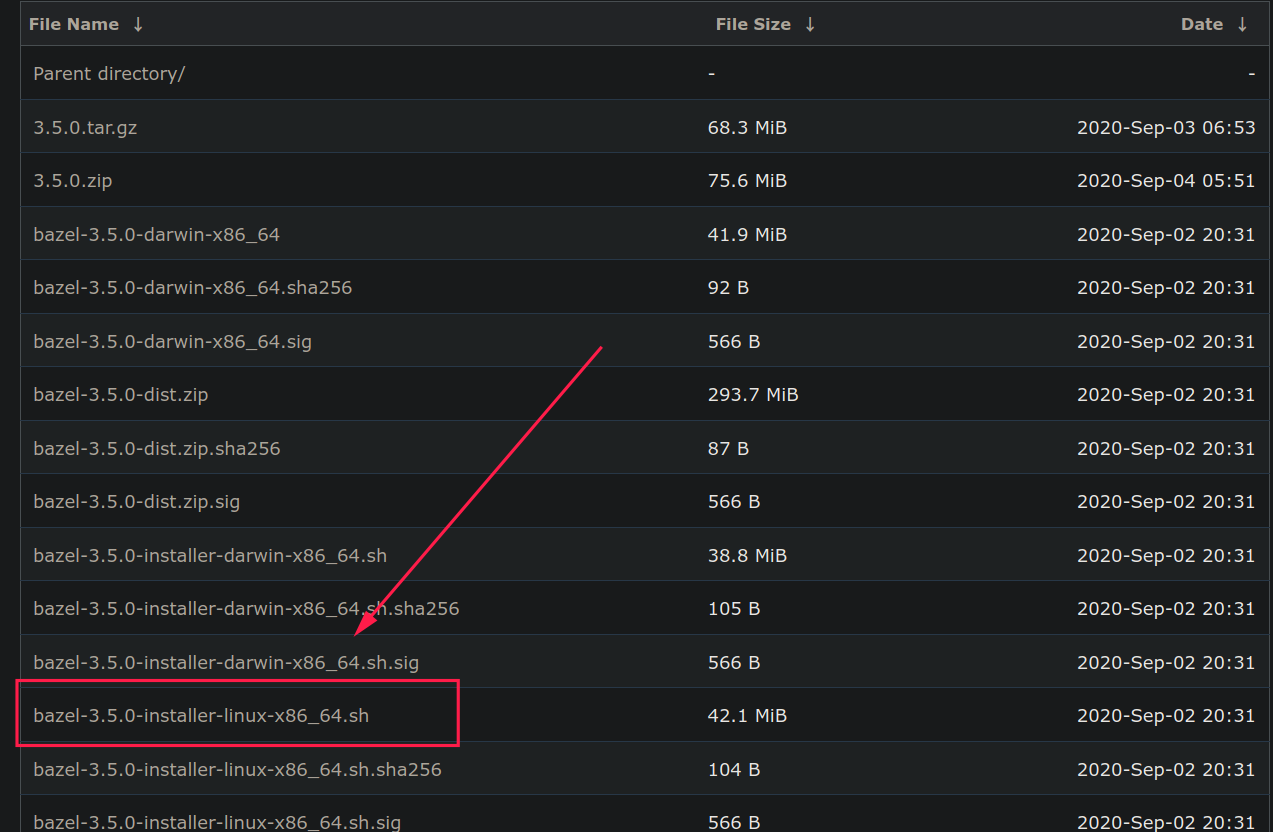1273x832 pixels.
Task: Click the 41.9 MiB size cell
Action: (x=747, y=235)
